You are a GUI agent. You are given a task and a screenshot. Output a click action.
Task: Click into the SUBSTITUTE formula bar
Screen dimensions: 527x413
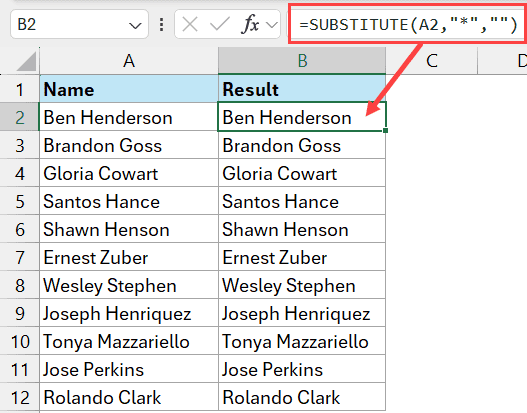[x=407, y=24]
